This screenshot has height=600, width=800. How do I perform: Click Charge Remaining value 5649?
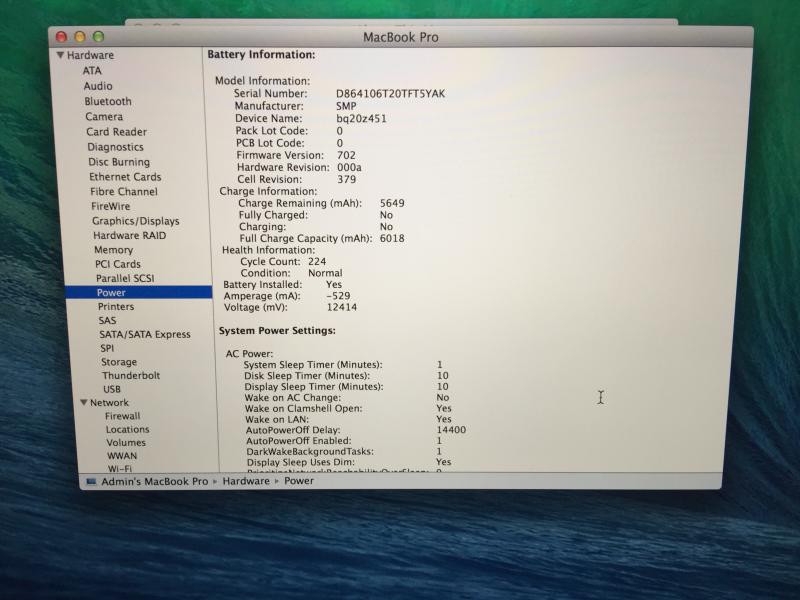coord(392,203)
